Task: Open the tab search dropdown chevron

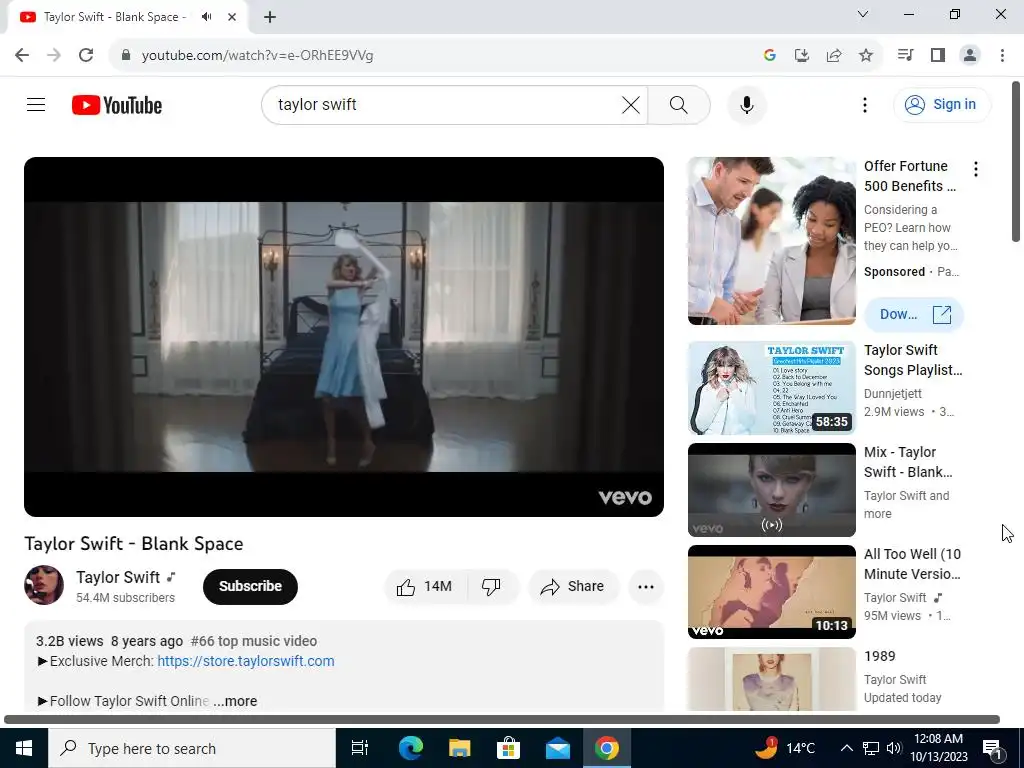Action: (x=863, y=14)
